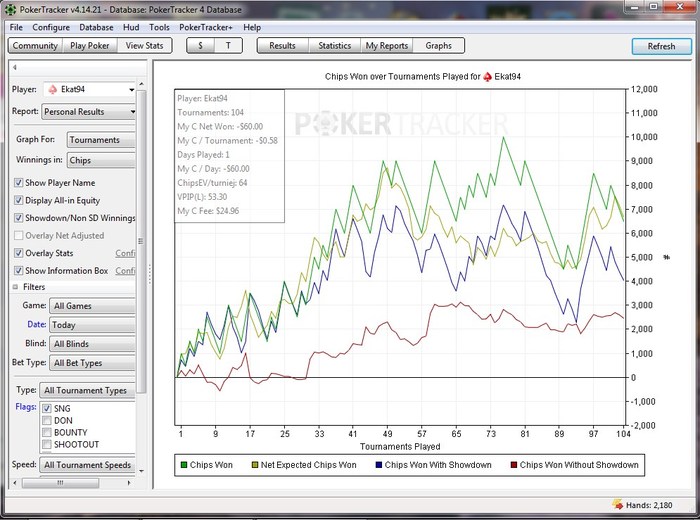Screen dimensions: 700x520
Task: Select the View Stats tab
Action: click(144, 46)
